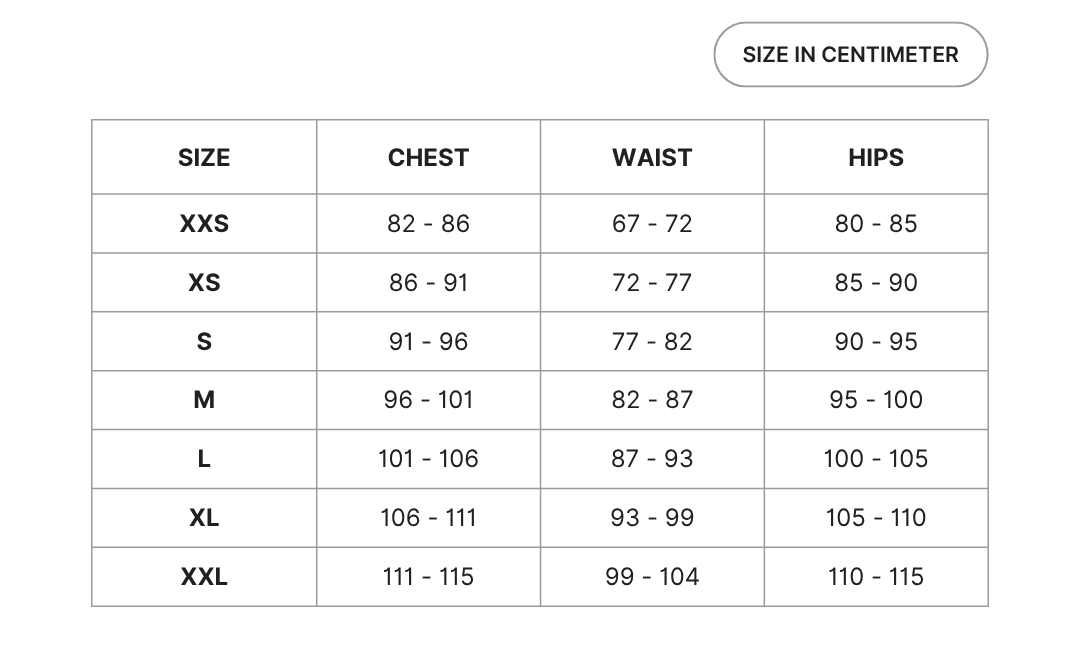Click the WAIST column header
This screenshot has height=665, width=1080.
(x=652, y=158)
